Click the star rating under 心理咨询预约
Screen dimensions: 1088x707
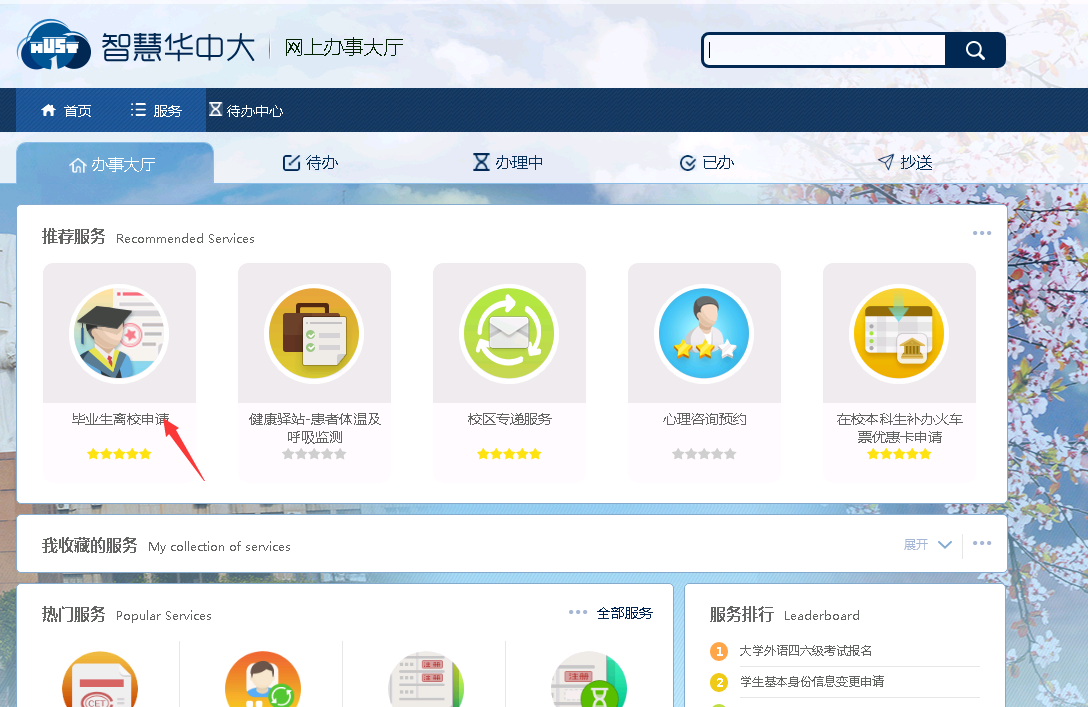[704, 454]
